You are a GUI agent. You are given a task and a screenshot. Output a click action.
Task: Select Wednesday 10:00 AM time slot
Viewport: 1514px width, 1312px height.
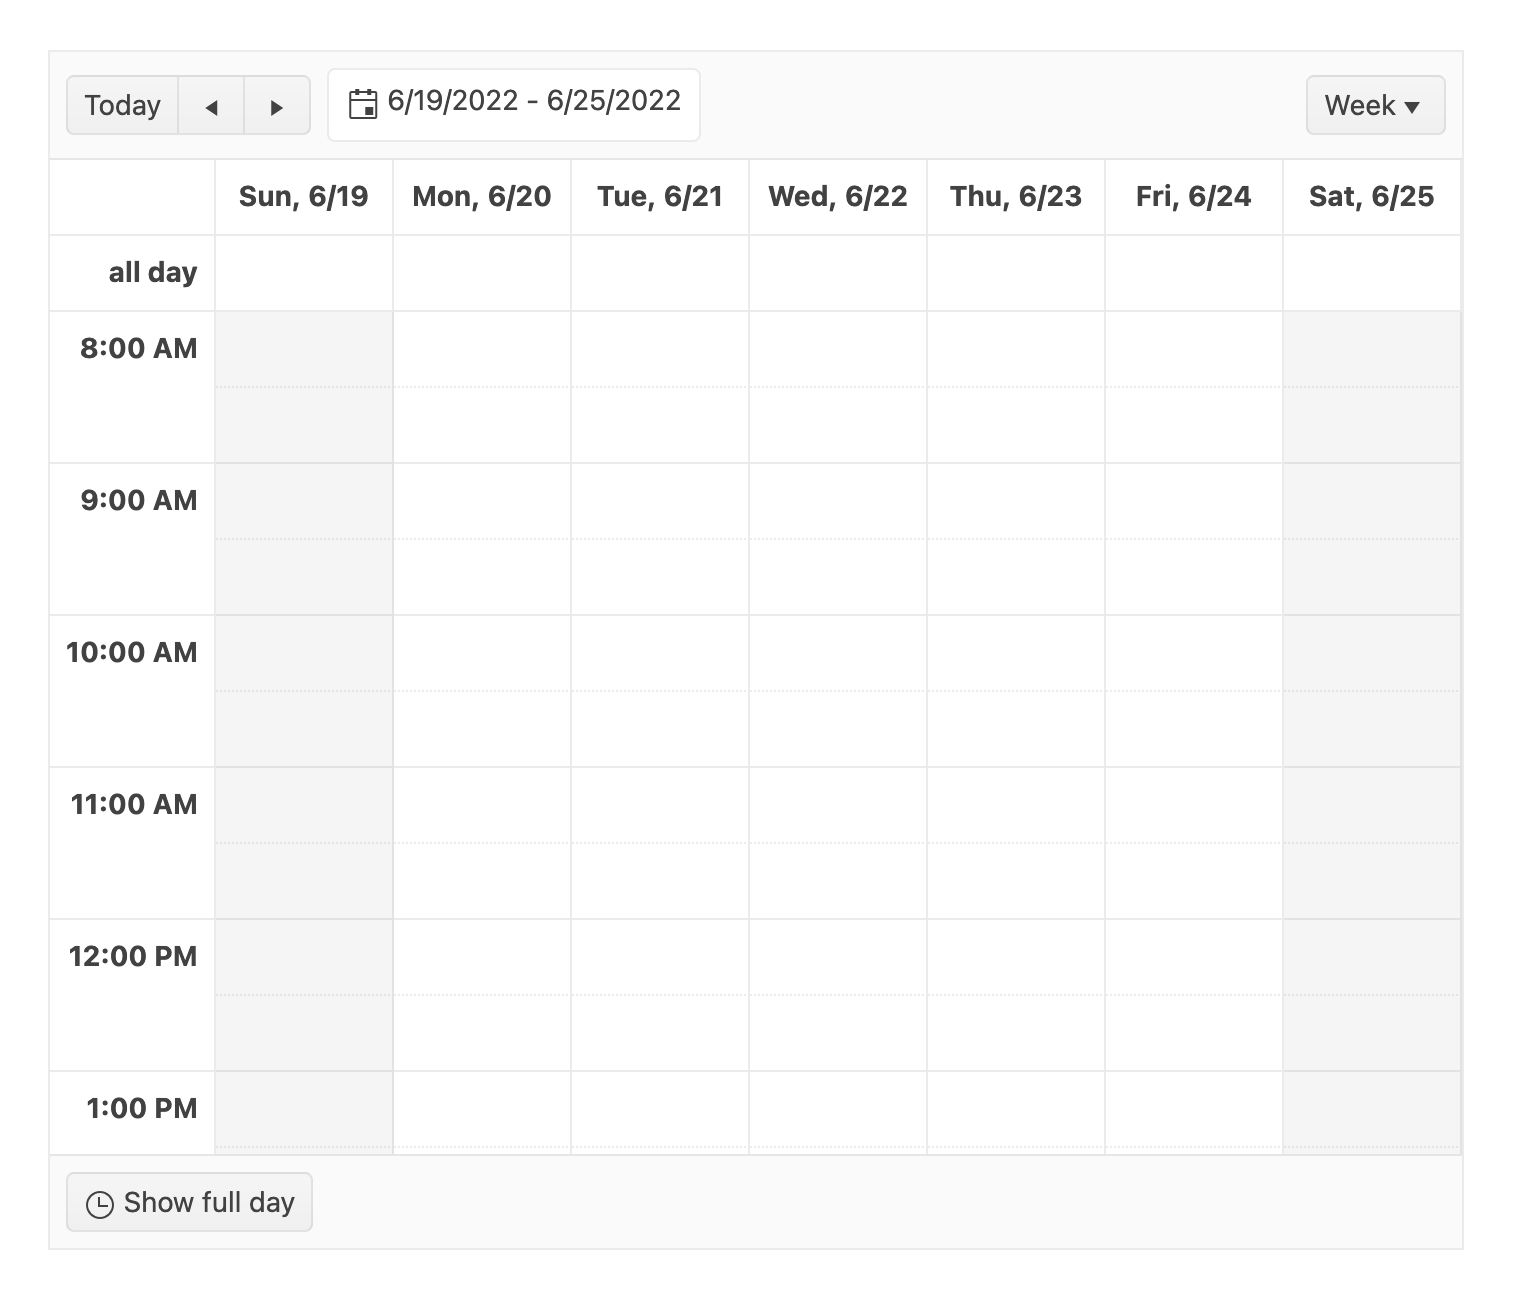click(x=838, y=653)
